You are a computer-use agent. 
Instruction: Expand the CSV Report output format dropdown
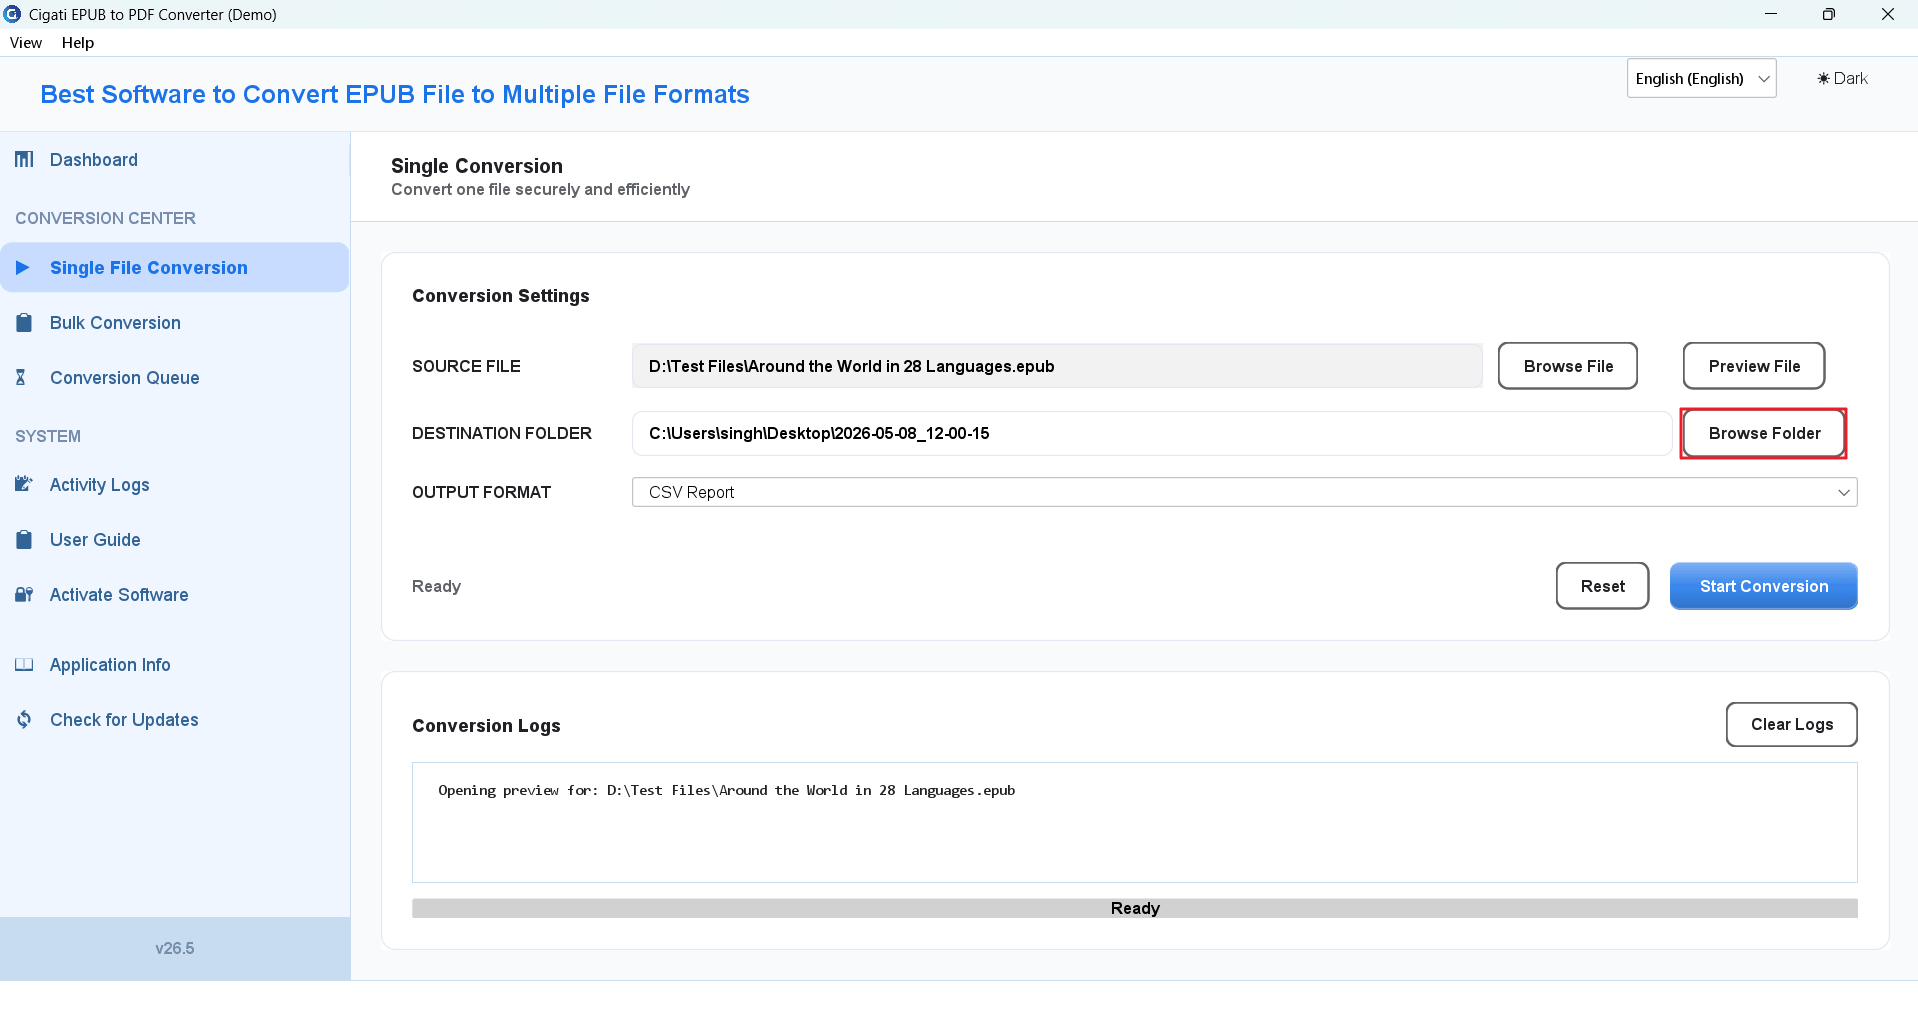pyautogui.click(x=1244, y=492)
